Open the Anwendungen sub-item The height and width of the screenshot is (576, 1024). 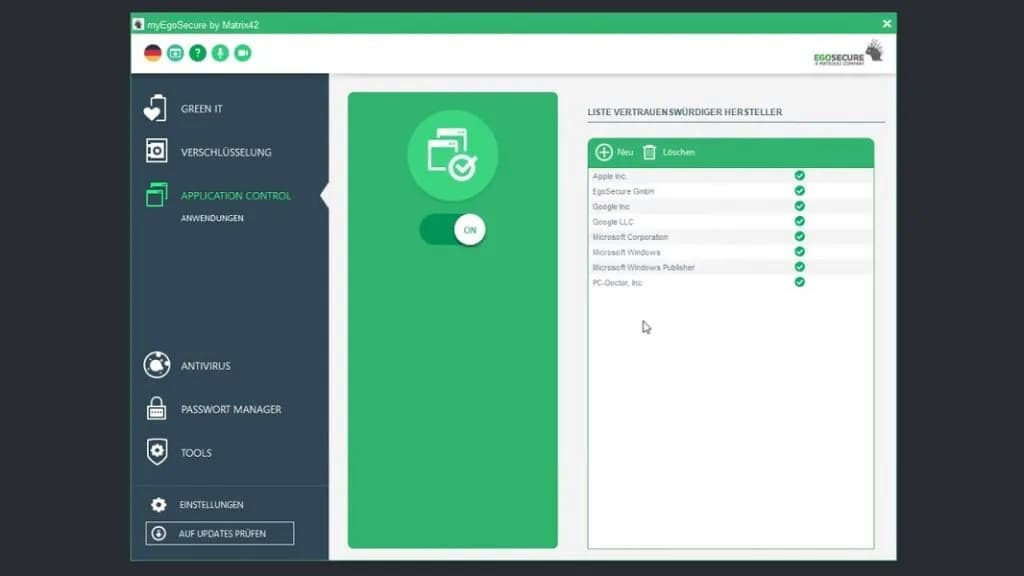point(212,218)
